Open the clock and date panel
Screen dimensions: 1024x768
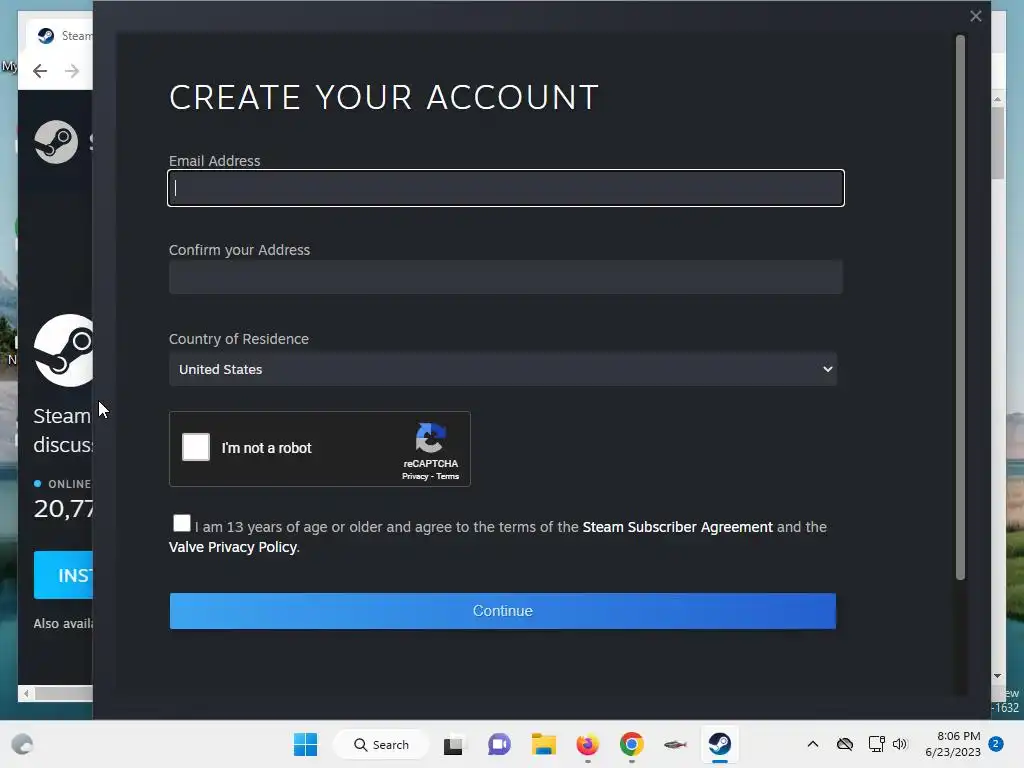[x=953, y=744]
